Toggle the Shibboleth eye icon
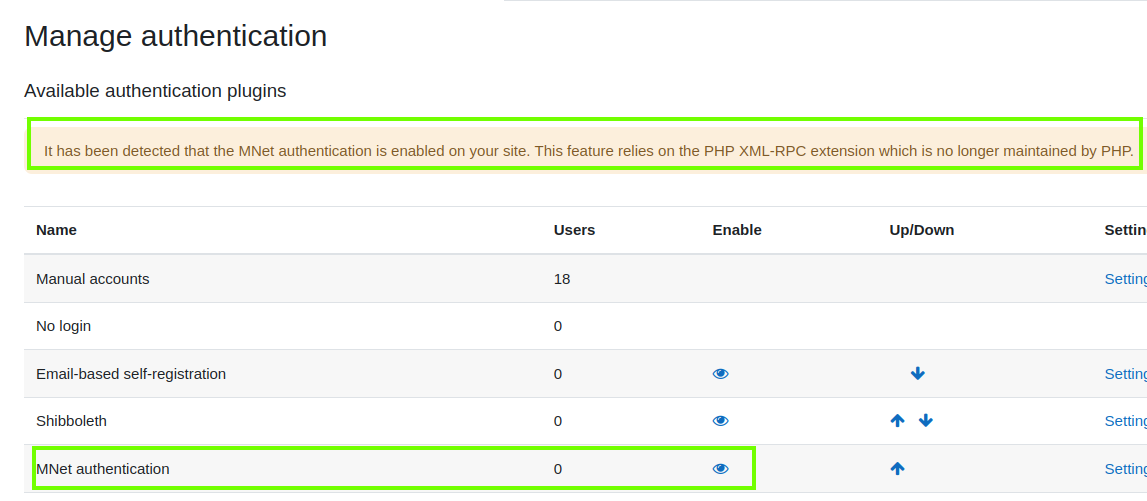 (x=721, y=421)
